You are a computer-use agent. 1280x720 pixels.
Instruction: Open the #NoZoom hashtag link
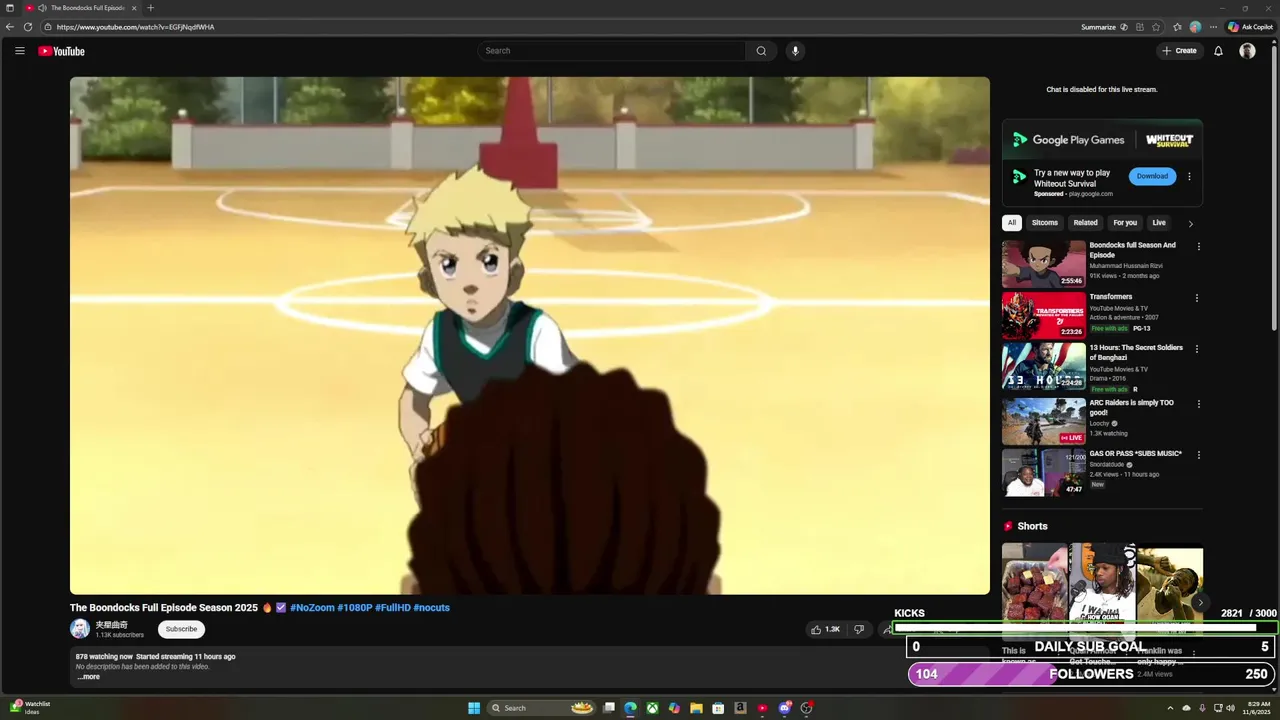pos(312,608)
